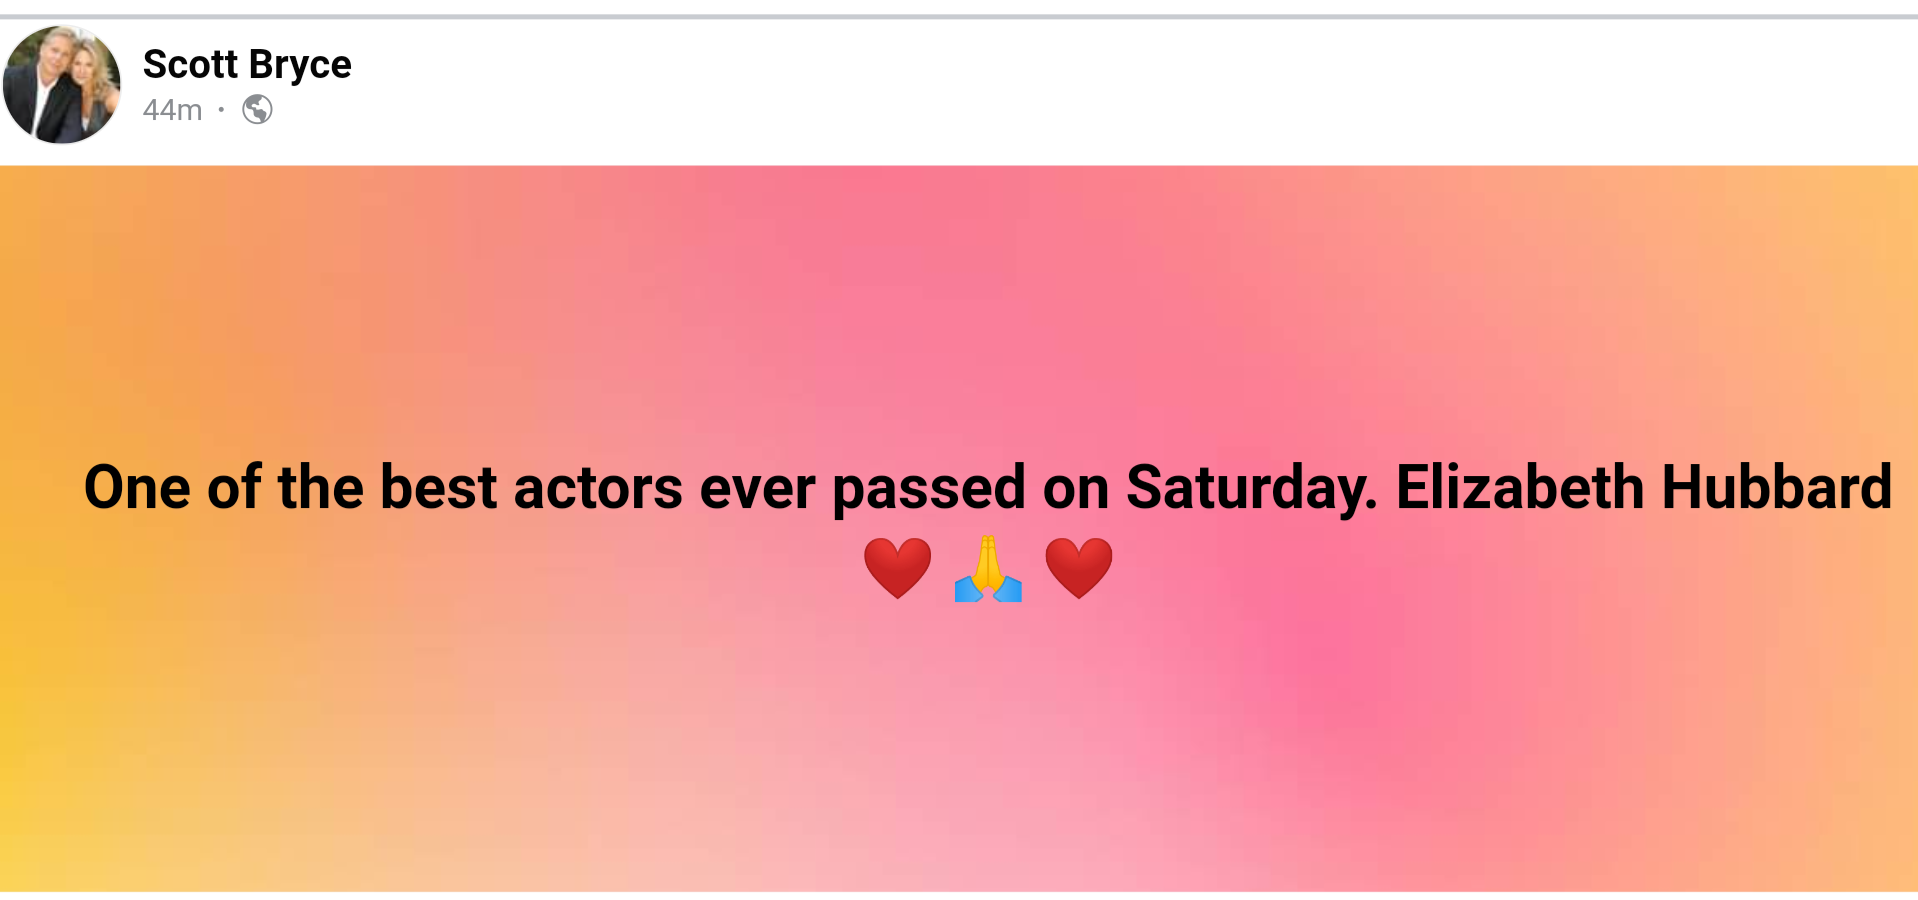This screenshot has height=900, width=1918.
Task: Click the word "Saturday" in the post
Action: tap(1251, 488)
